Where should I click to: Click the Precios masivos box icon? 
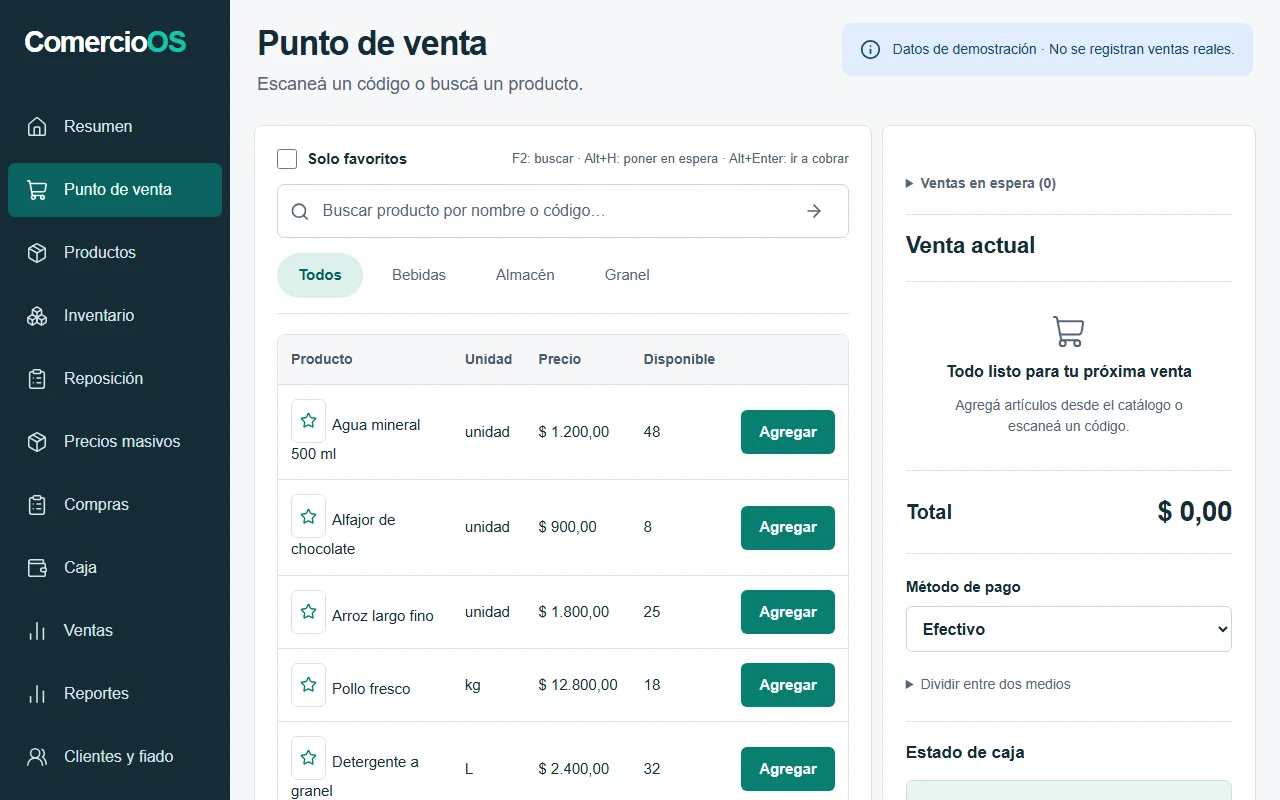coord(37,442)
